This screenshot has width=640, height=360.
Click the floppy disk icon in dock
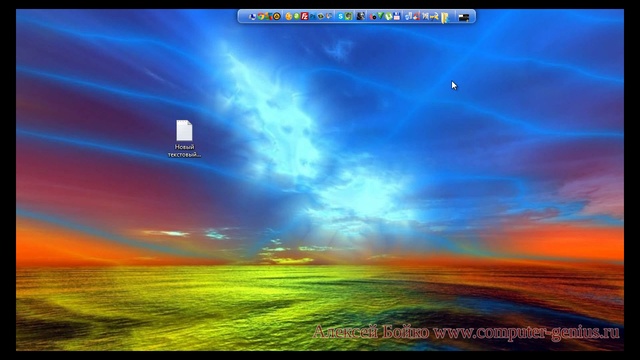coord(396,16)
